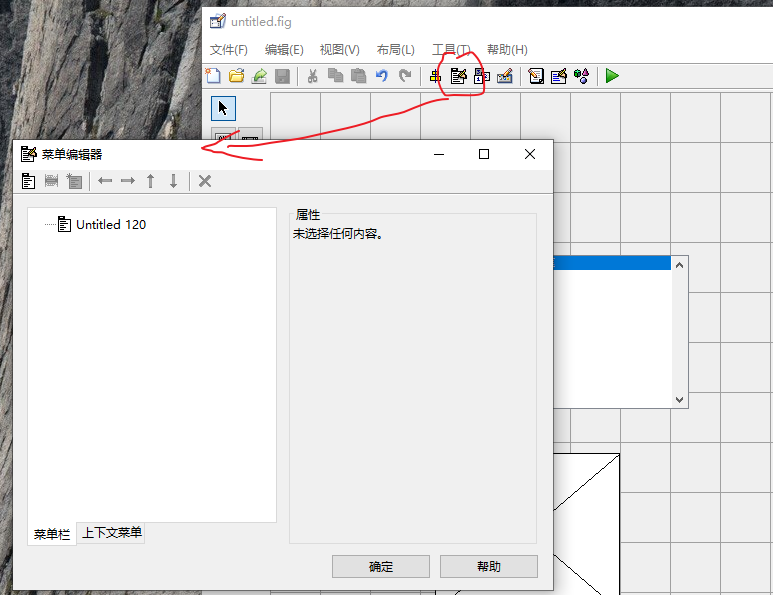
Task: Click New Context Menu icon in Menu Editor
Action: coord(74,181)
